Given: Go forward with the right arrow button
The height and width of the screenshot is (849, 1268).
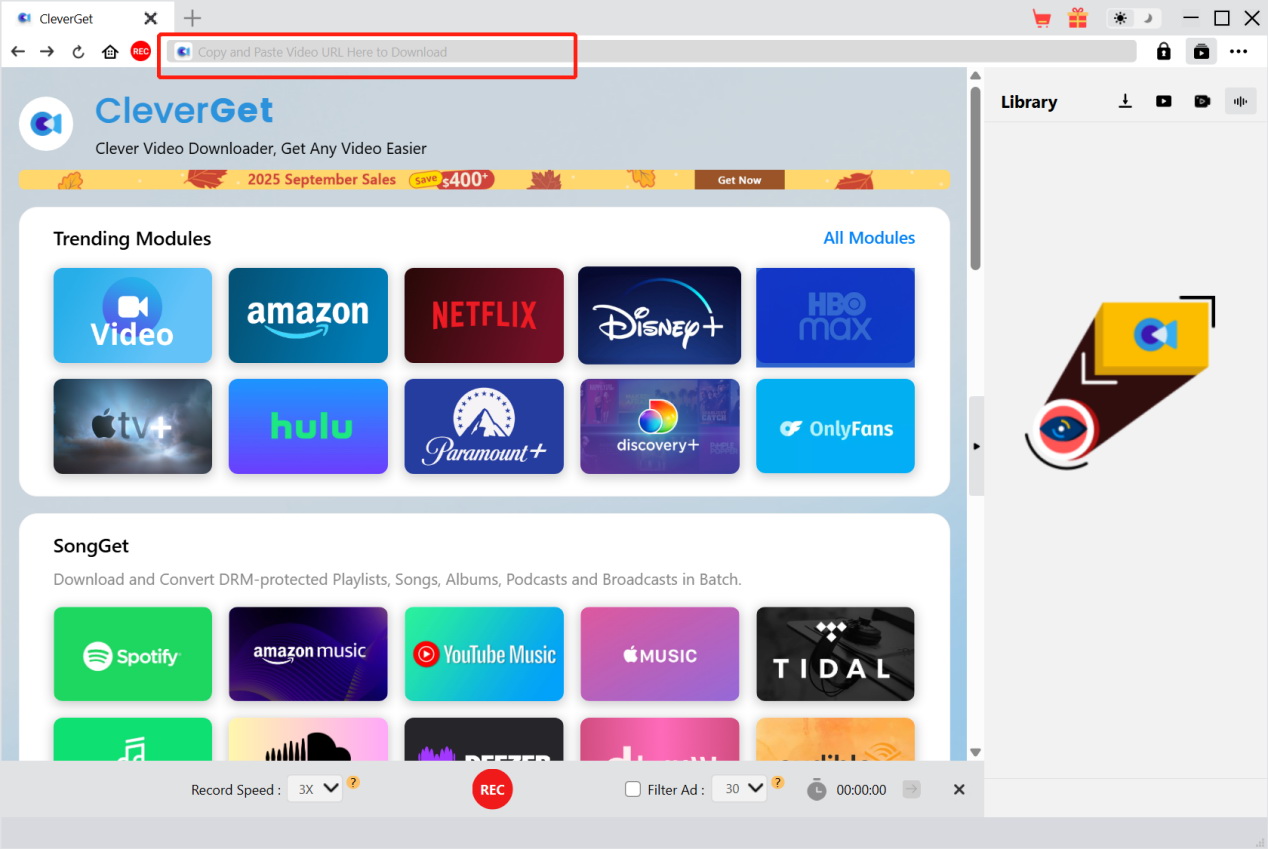Looking at the screenshot, I should point(47,51).
